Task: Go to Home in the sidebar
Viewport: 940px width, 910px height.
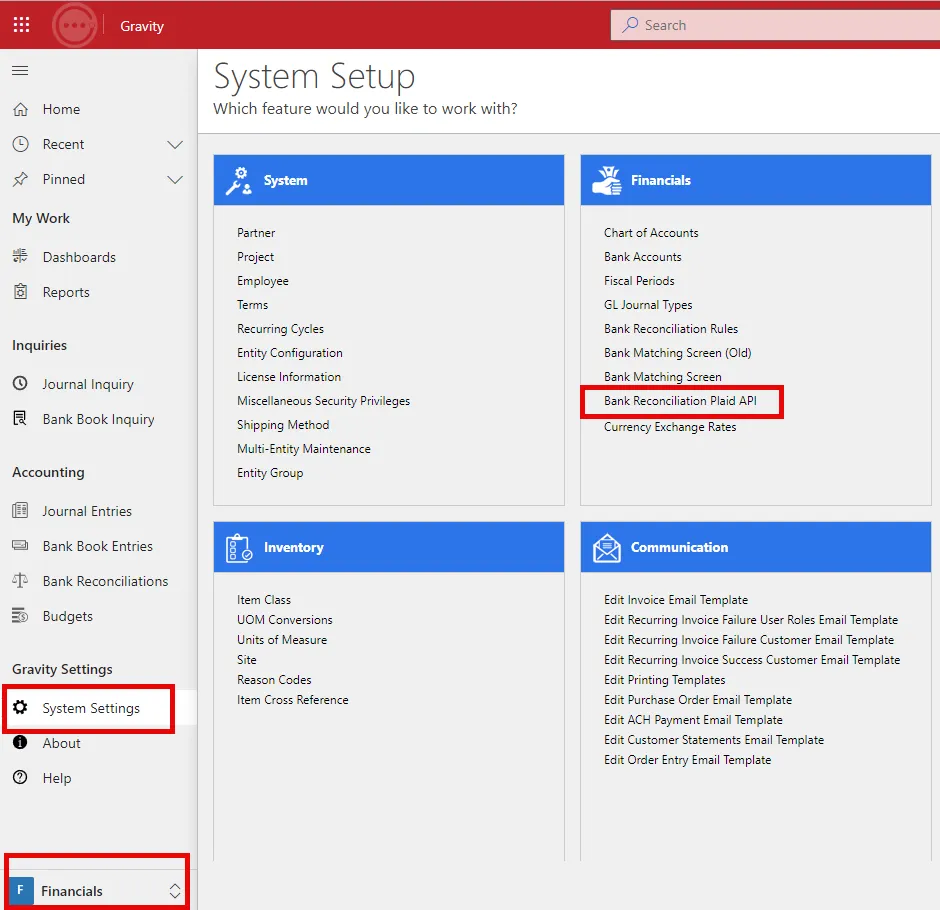Action: click(61, 109)
